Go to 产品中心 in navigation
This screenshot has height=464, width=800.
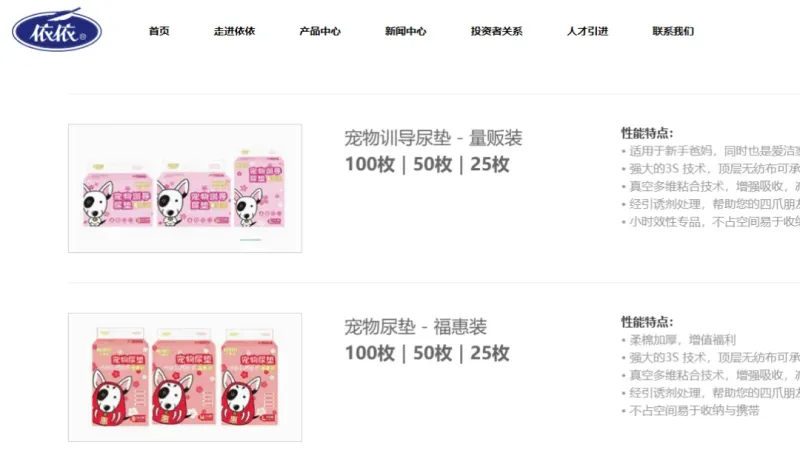320,31
